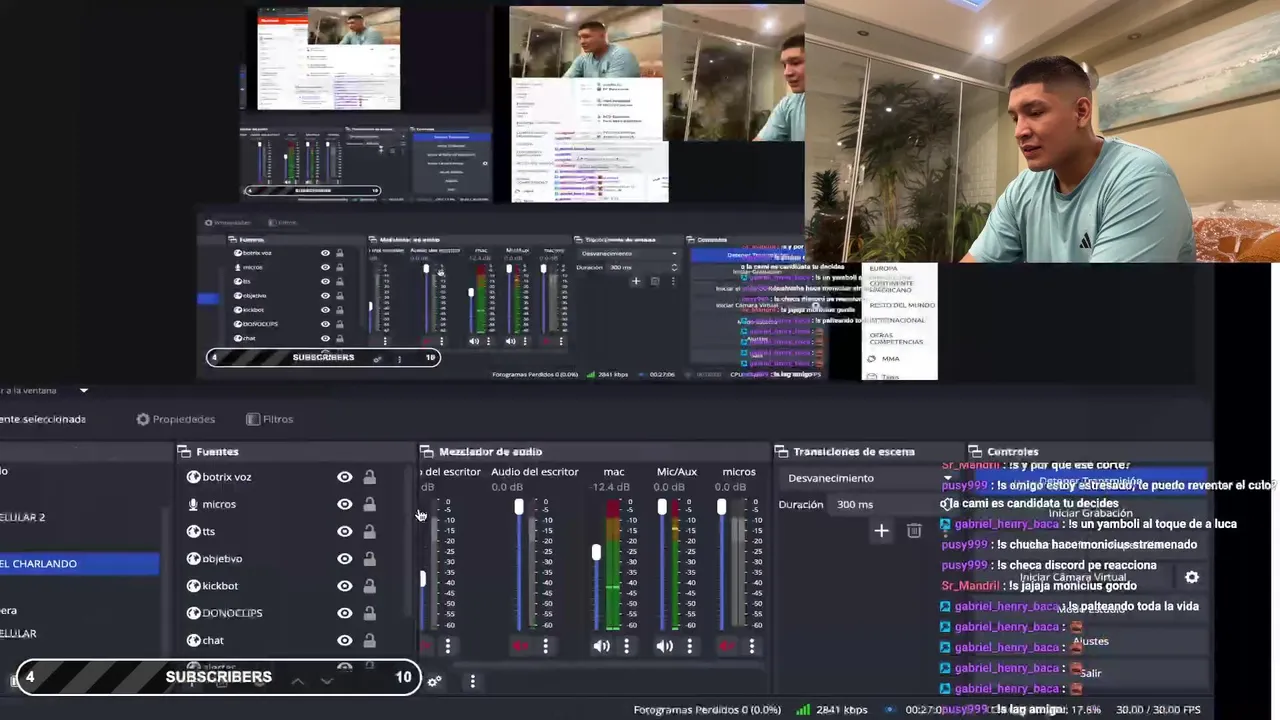Hide the micros source
The image size is (1280, 720).
pyautogui.click(x=345, y=504)
